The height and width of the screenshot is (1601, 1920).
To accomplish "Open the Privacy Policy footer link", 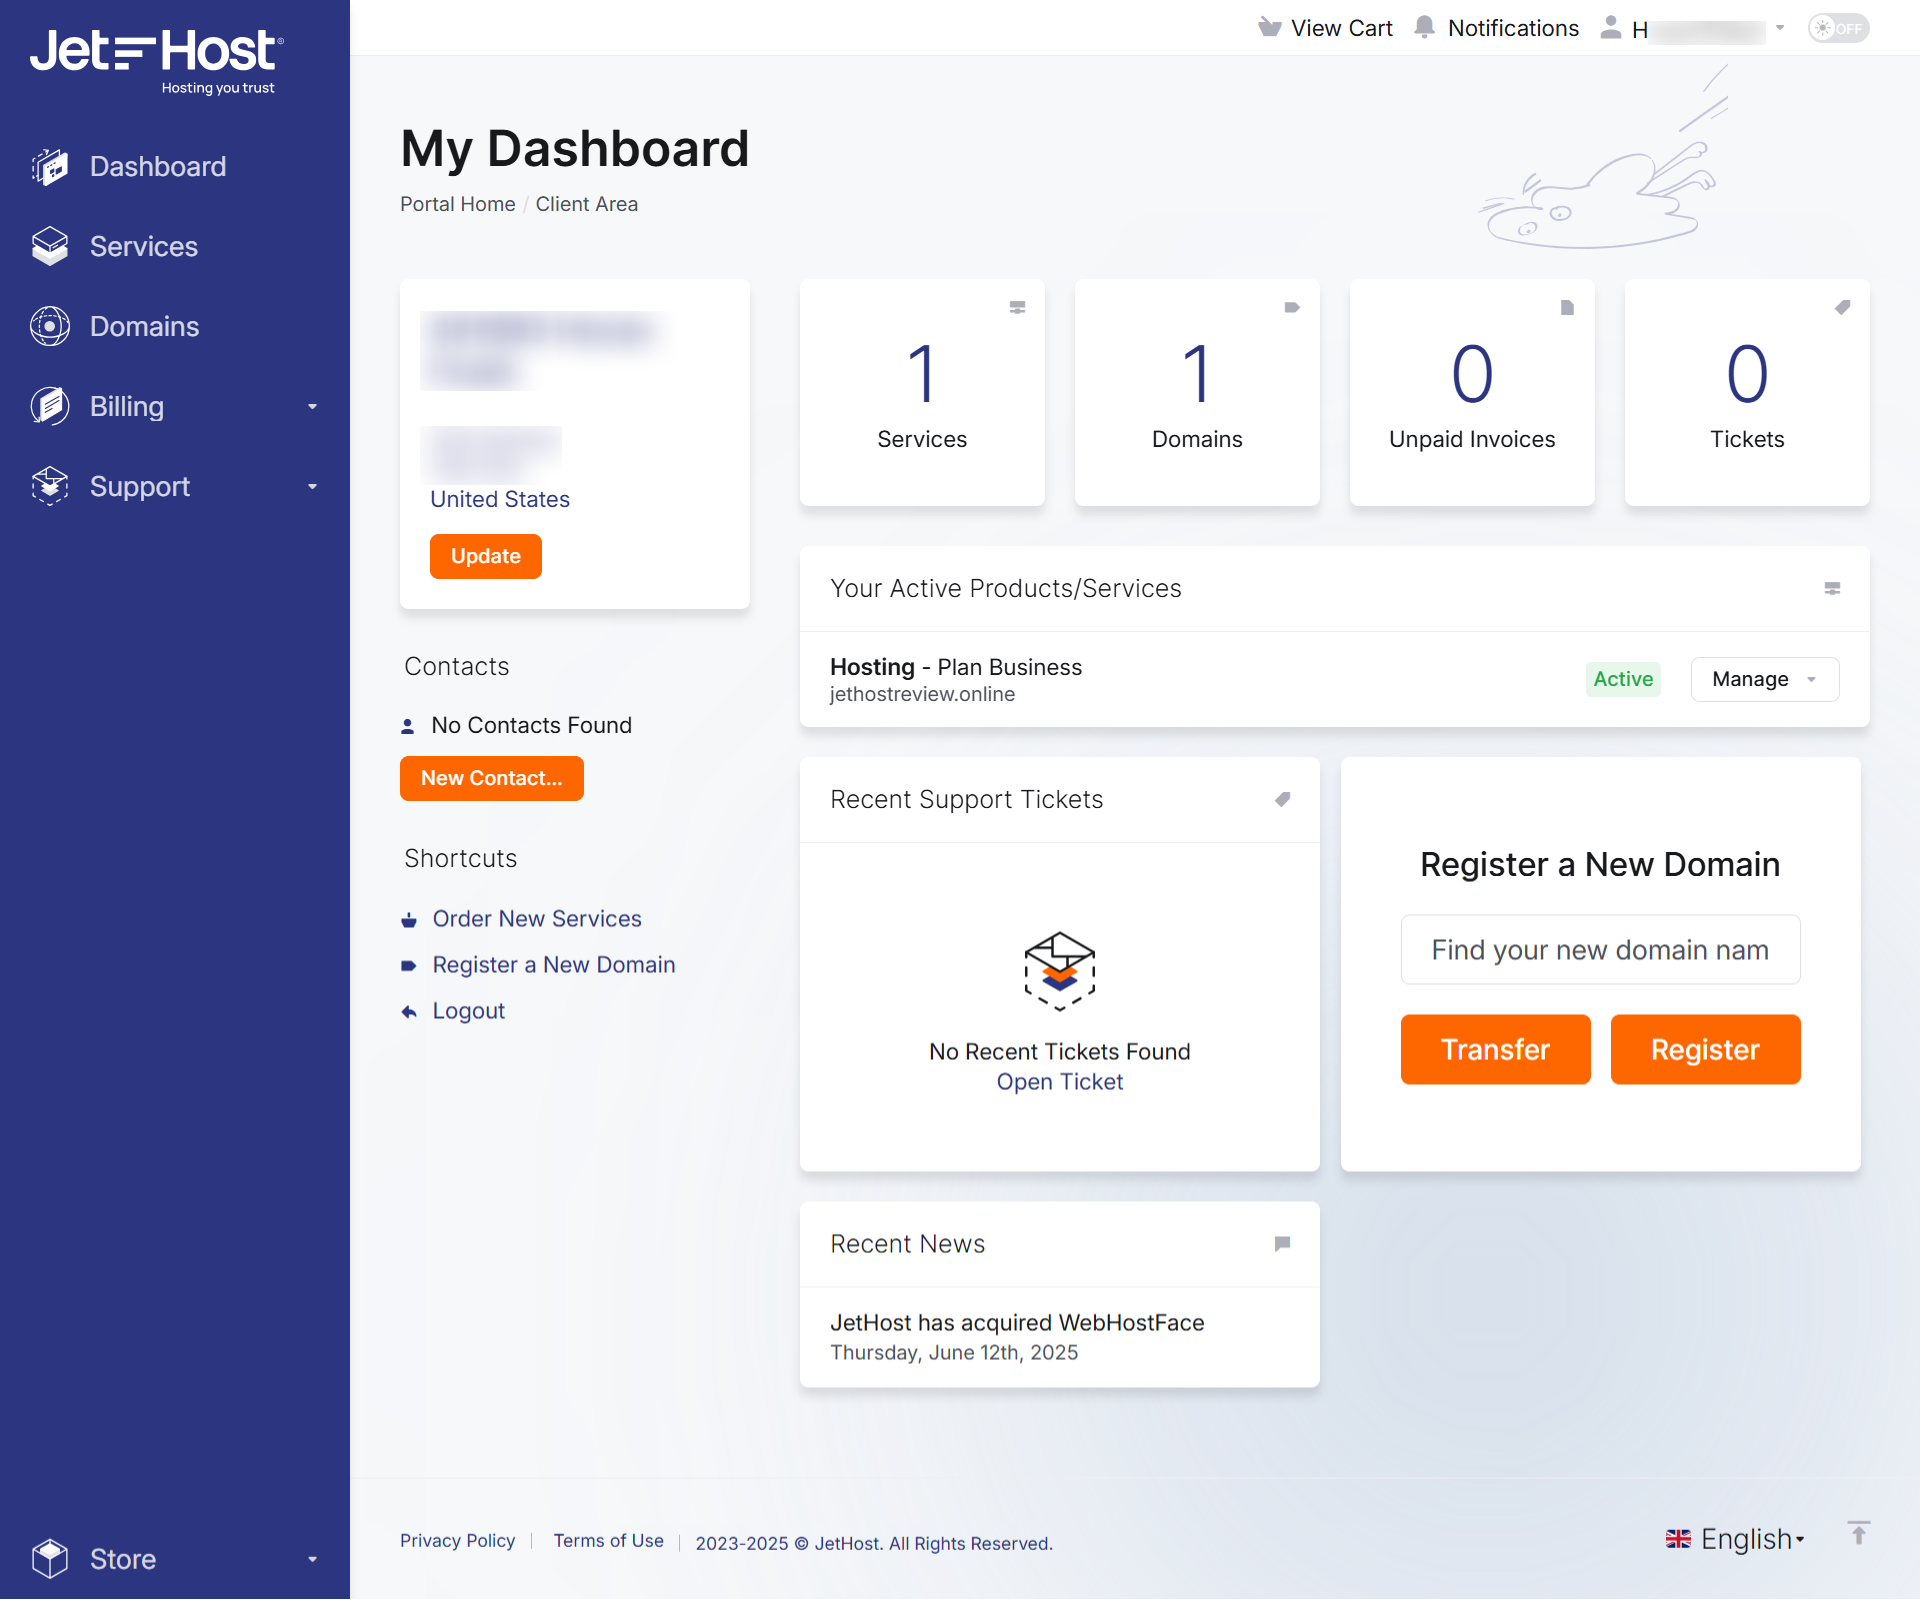I will [x=458, y=1542].
